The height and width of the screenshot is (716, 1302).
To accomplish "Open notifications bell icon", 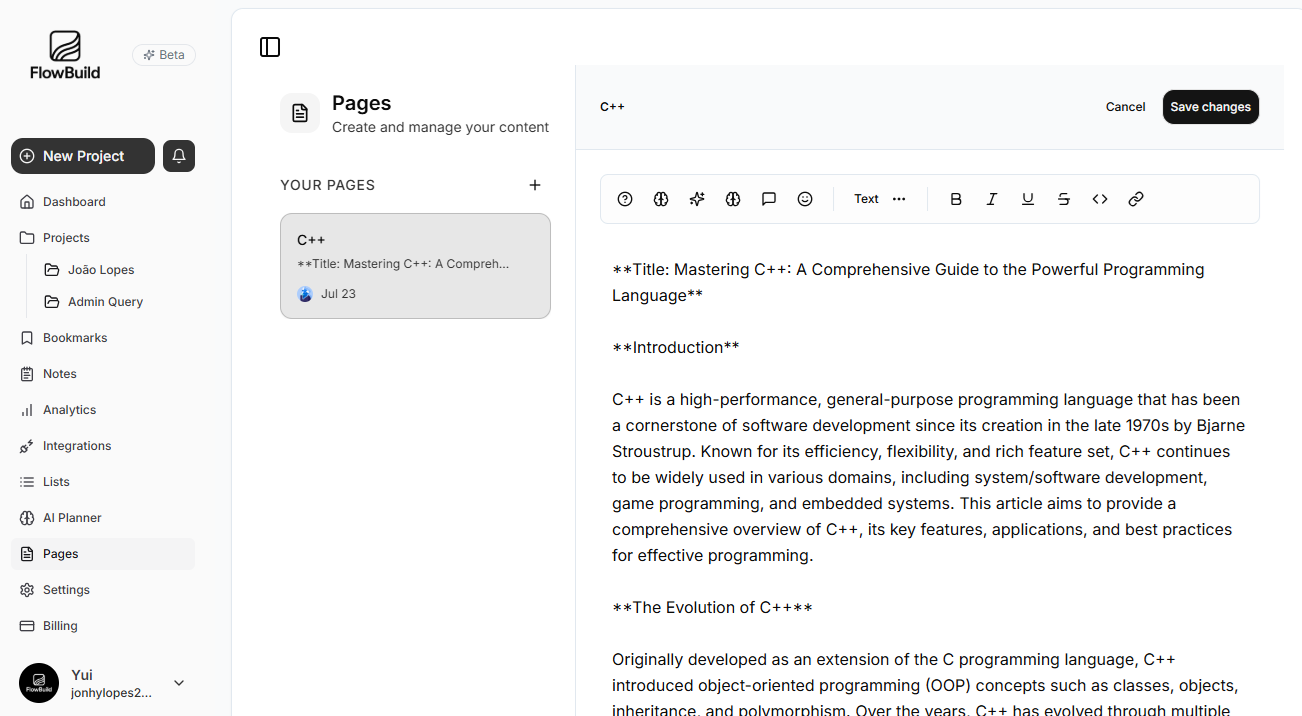I will pos(179,156).
